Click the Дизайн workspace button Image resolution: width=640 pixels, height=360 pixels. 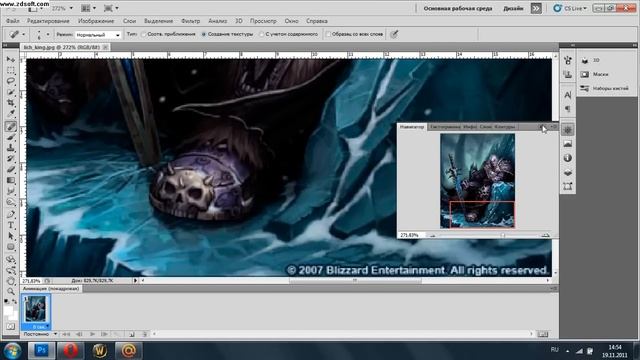(513, 9)
